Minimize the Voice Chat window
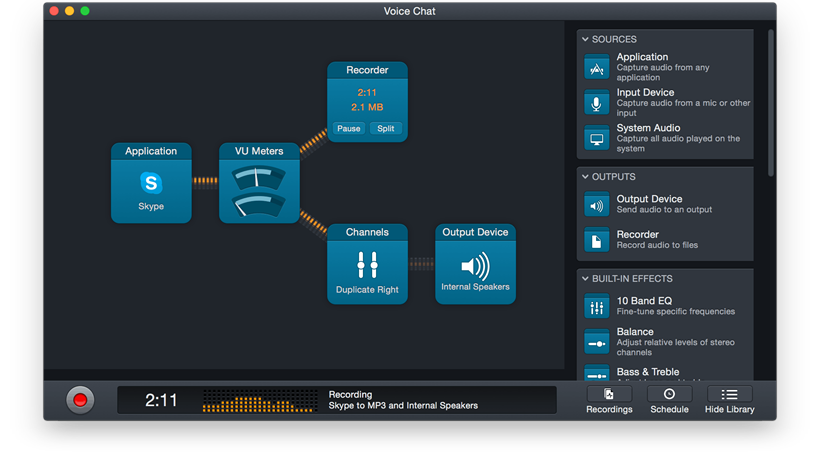This screenshot has height=454, width=820. (x=70, y=11)
